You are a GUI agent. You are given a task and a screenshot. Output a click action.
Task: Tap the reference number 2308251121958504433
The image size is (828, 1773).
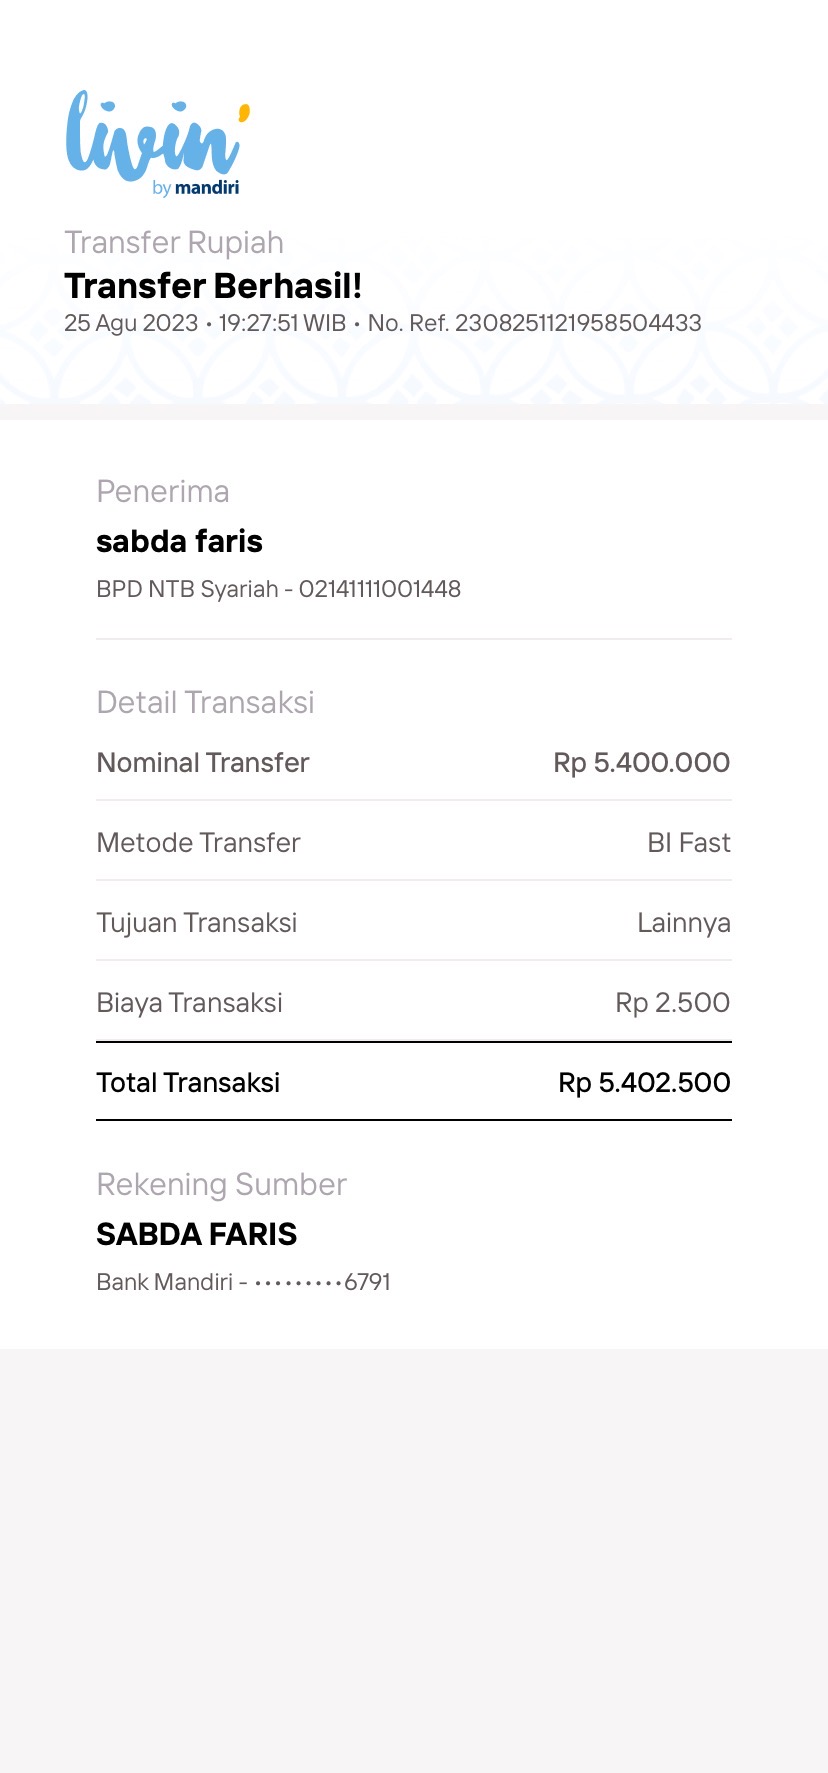(578, 323)
